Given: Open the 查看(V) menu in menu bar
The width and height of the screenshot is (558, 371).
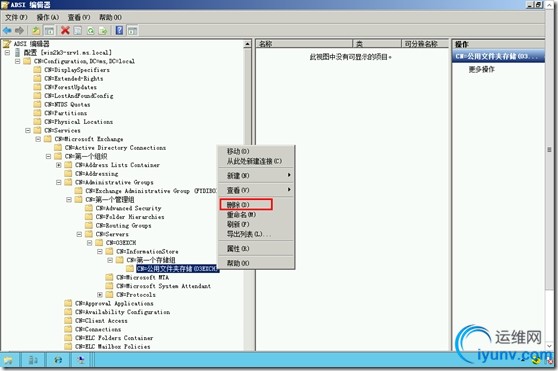Looking at the screenshot, I should [x=79, y=17].
